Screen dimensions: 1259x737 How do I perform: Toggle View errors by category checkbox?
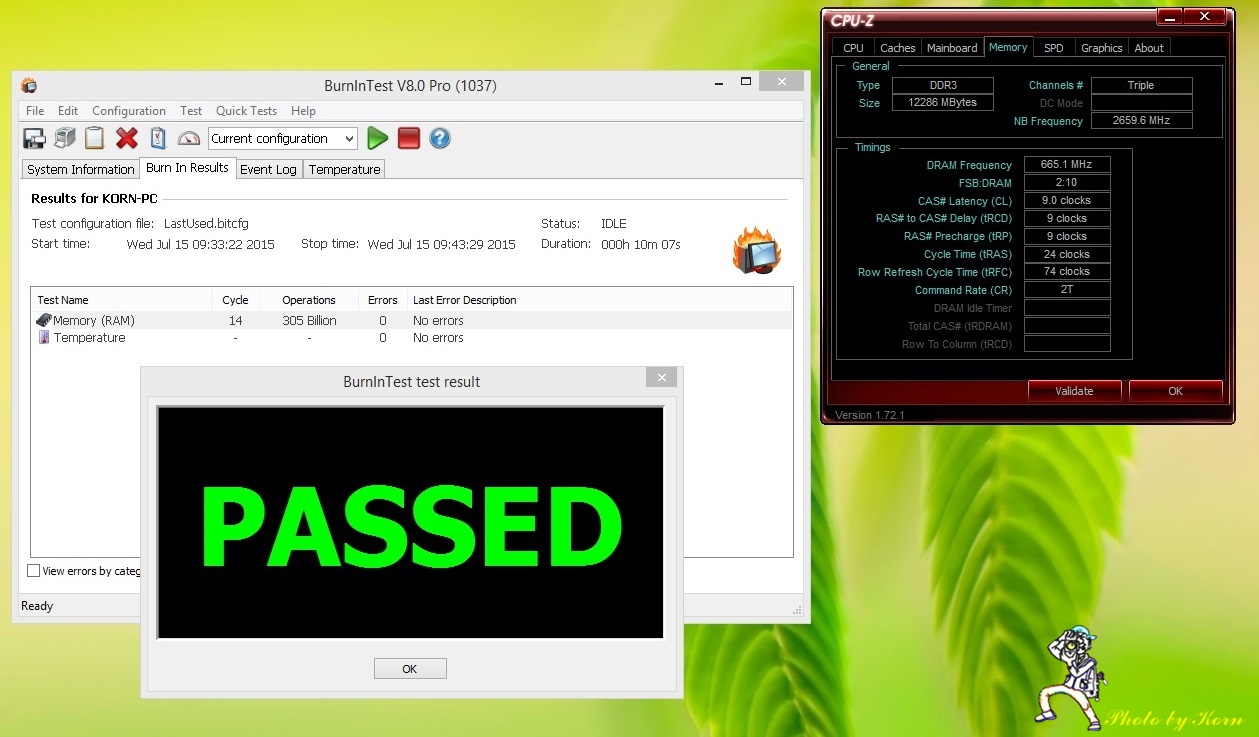point(34,571)
